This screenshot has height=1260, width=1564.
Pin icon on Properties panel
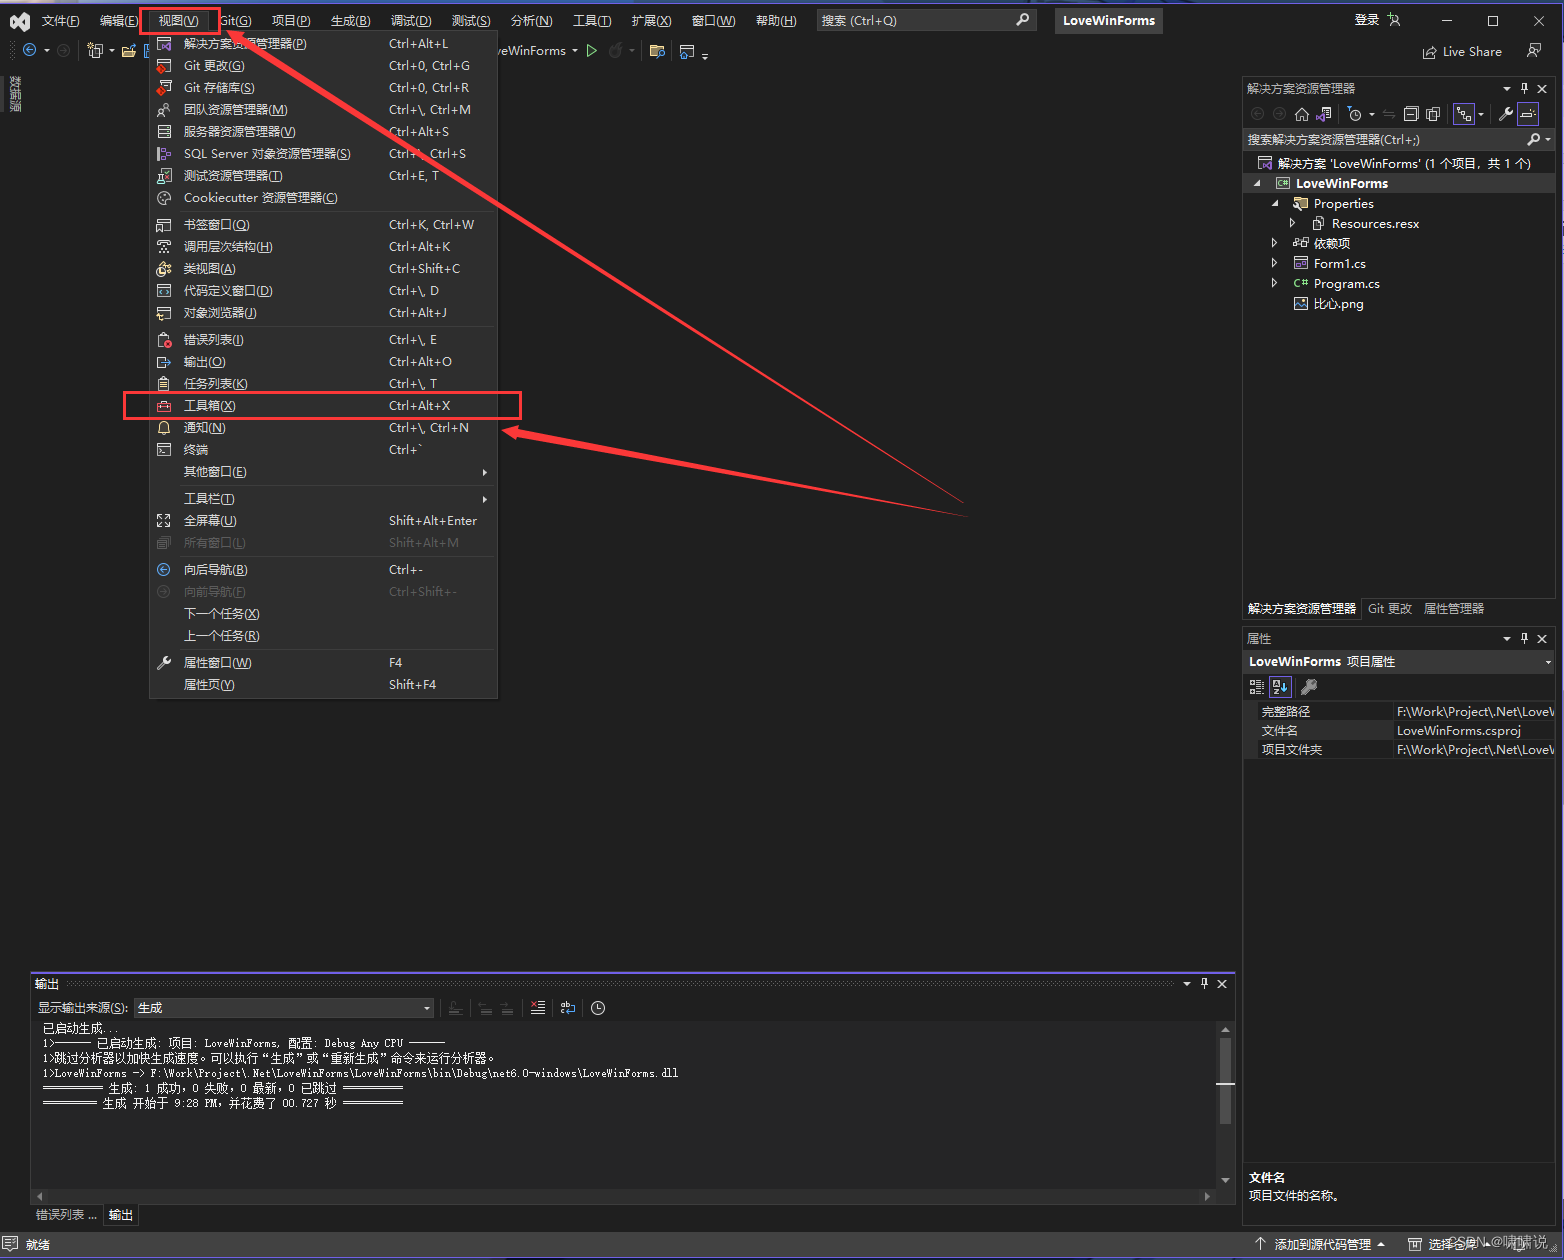(1524, 639)
